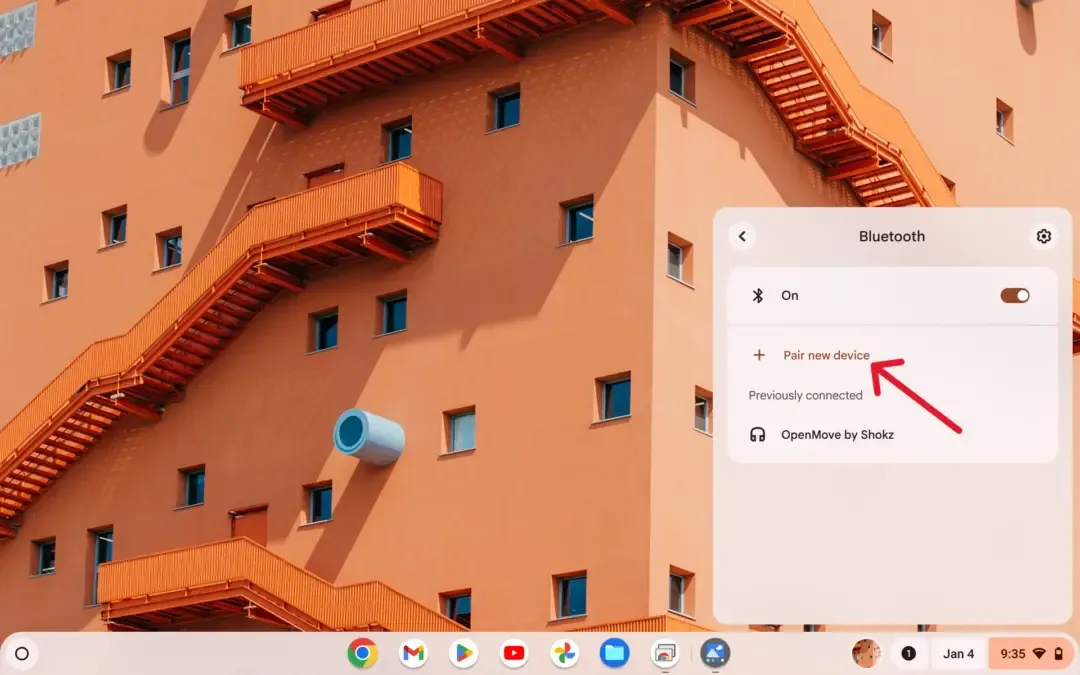The width and height of the screenshot is (1080, 675).
Task: Open quick settings via the 9:35 clock
Action: [1012, 654]
